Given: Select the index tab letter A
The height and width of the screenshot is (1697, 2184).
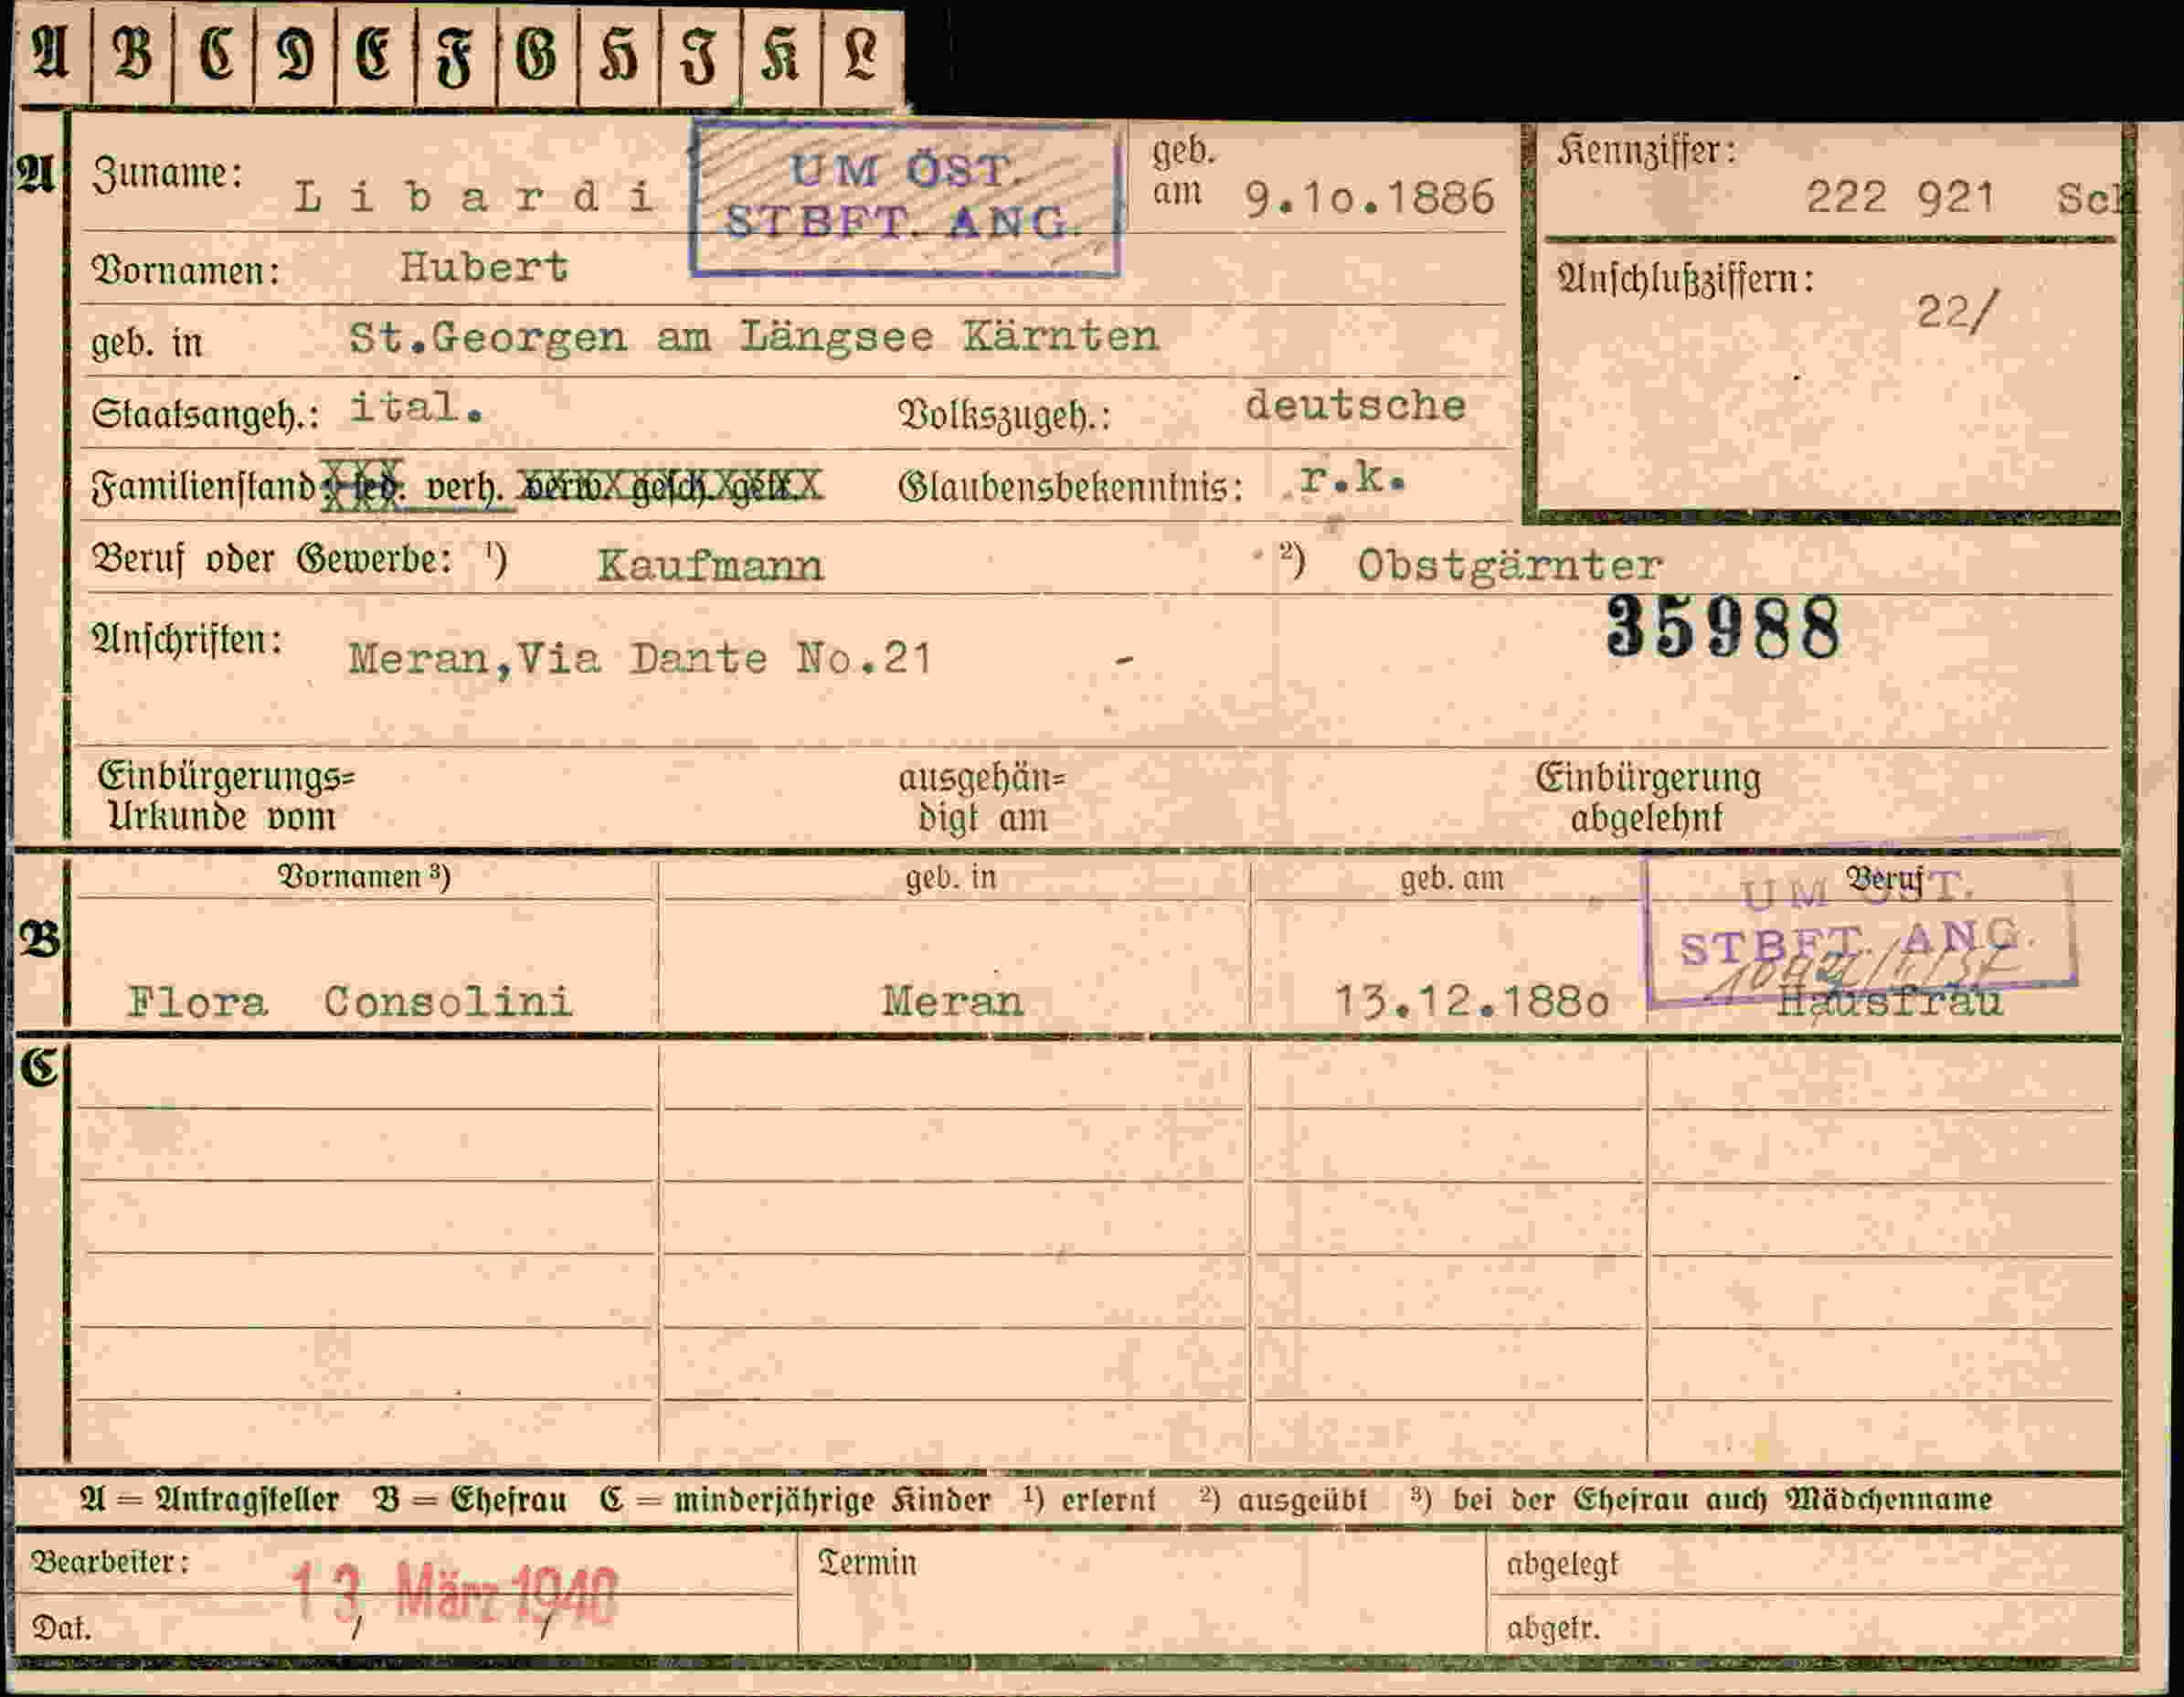Looking at the screenshot, I should tap(50, 55).
